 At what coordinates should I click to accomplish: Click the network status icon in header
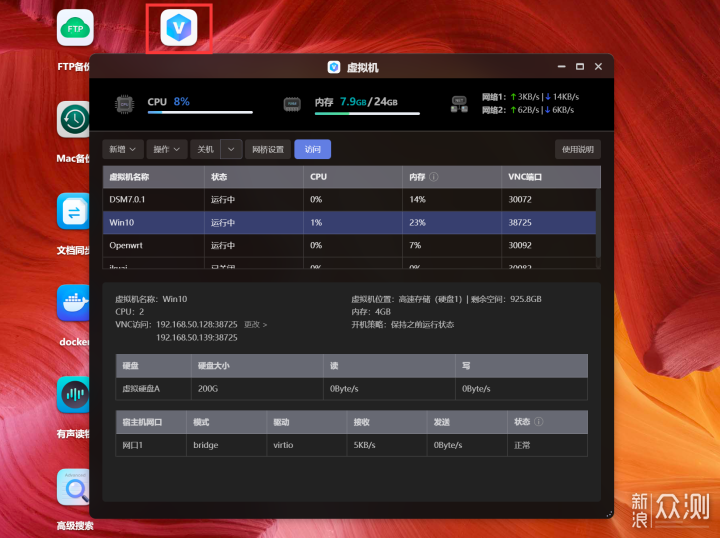pos(460,102)
